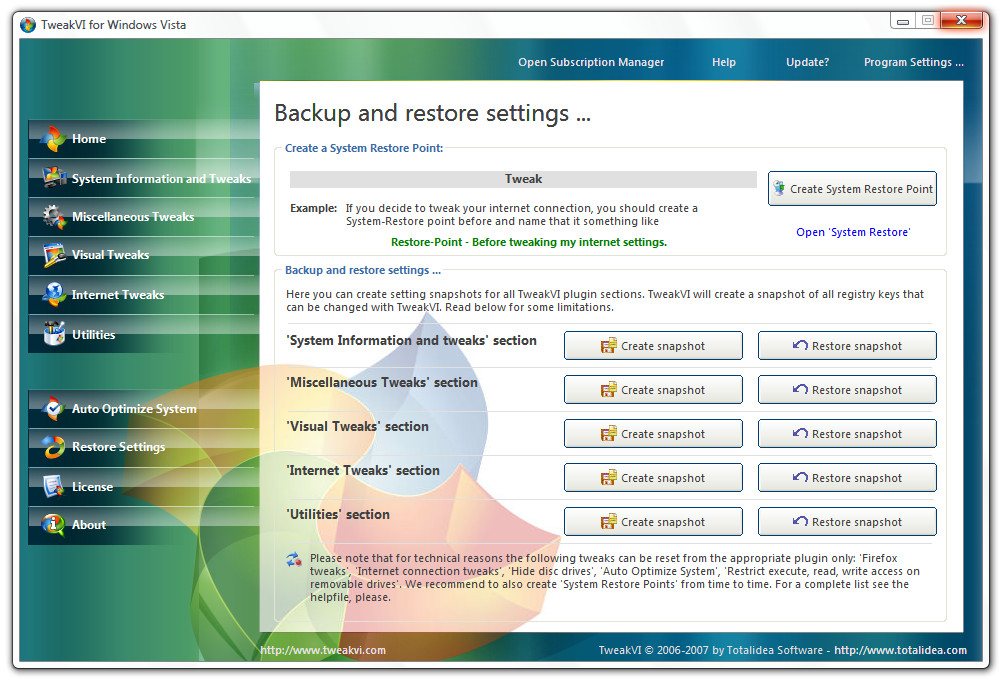Restore snapshot for System Information and tweaks section
The height and width of the screenshot is (686, 1002).
[847, 346]
